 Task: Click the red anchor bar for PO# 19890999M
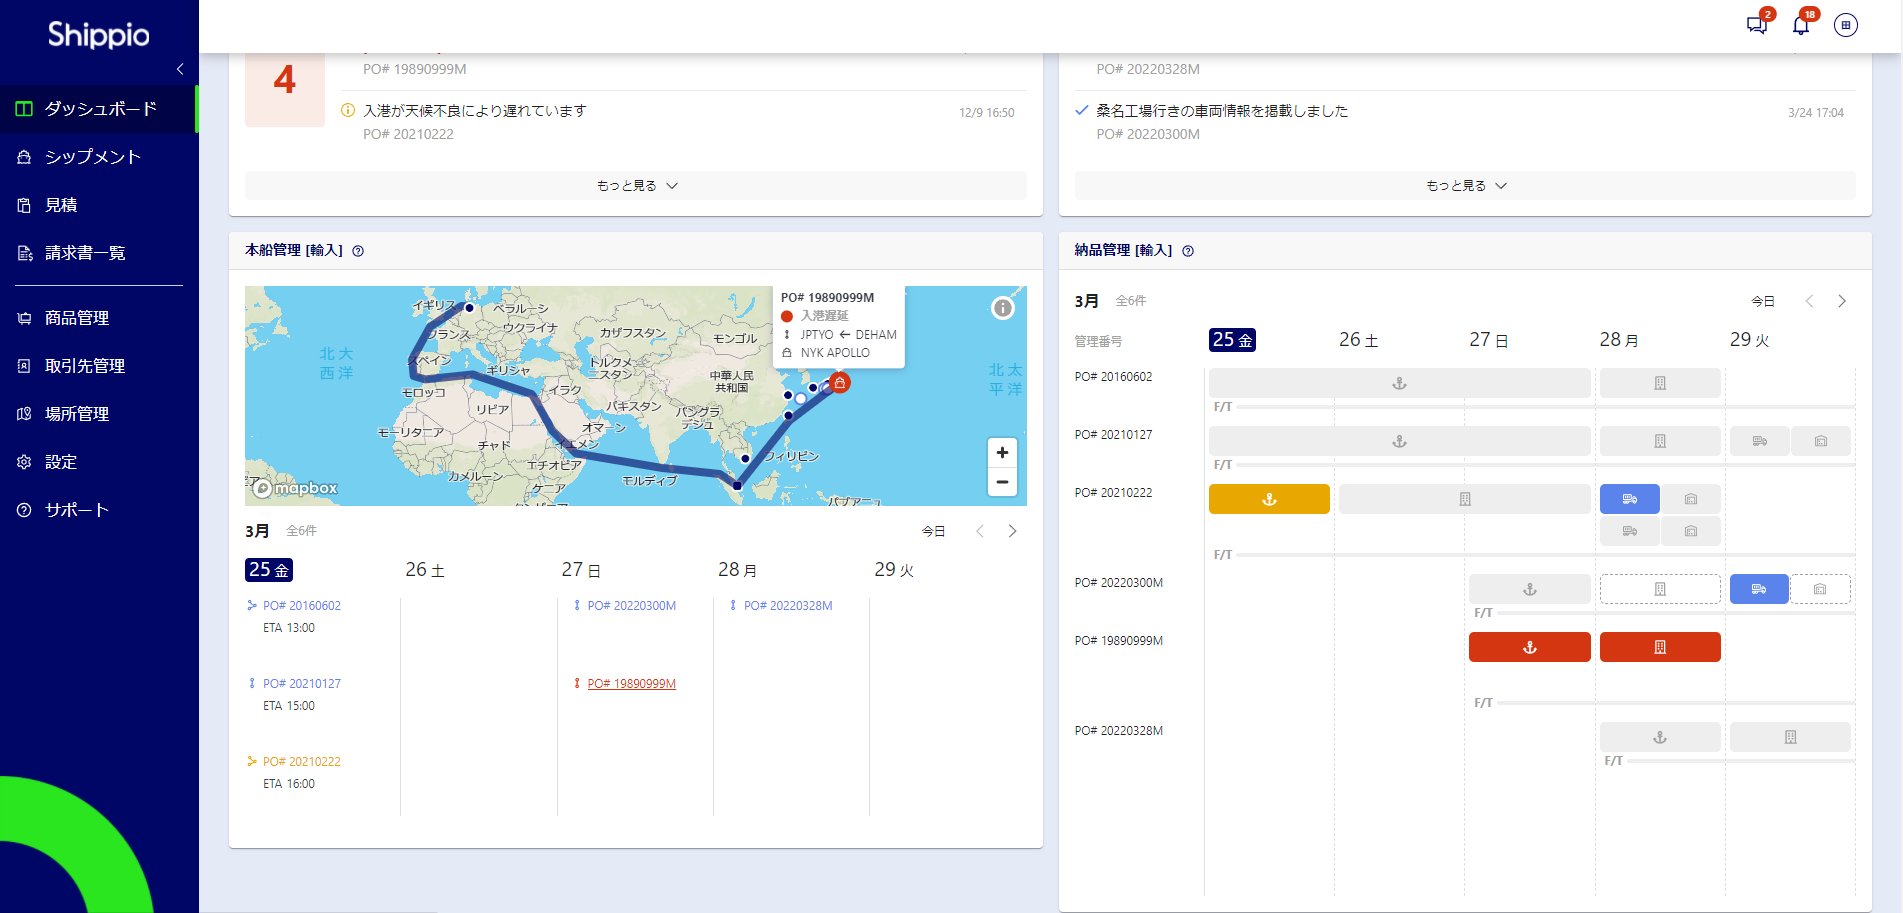pos(1529,647)
